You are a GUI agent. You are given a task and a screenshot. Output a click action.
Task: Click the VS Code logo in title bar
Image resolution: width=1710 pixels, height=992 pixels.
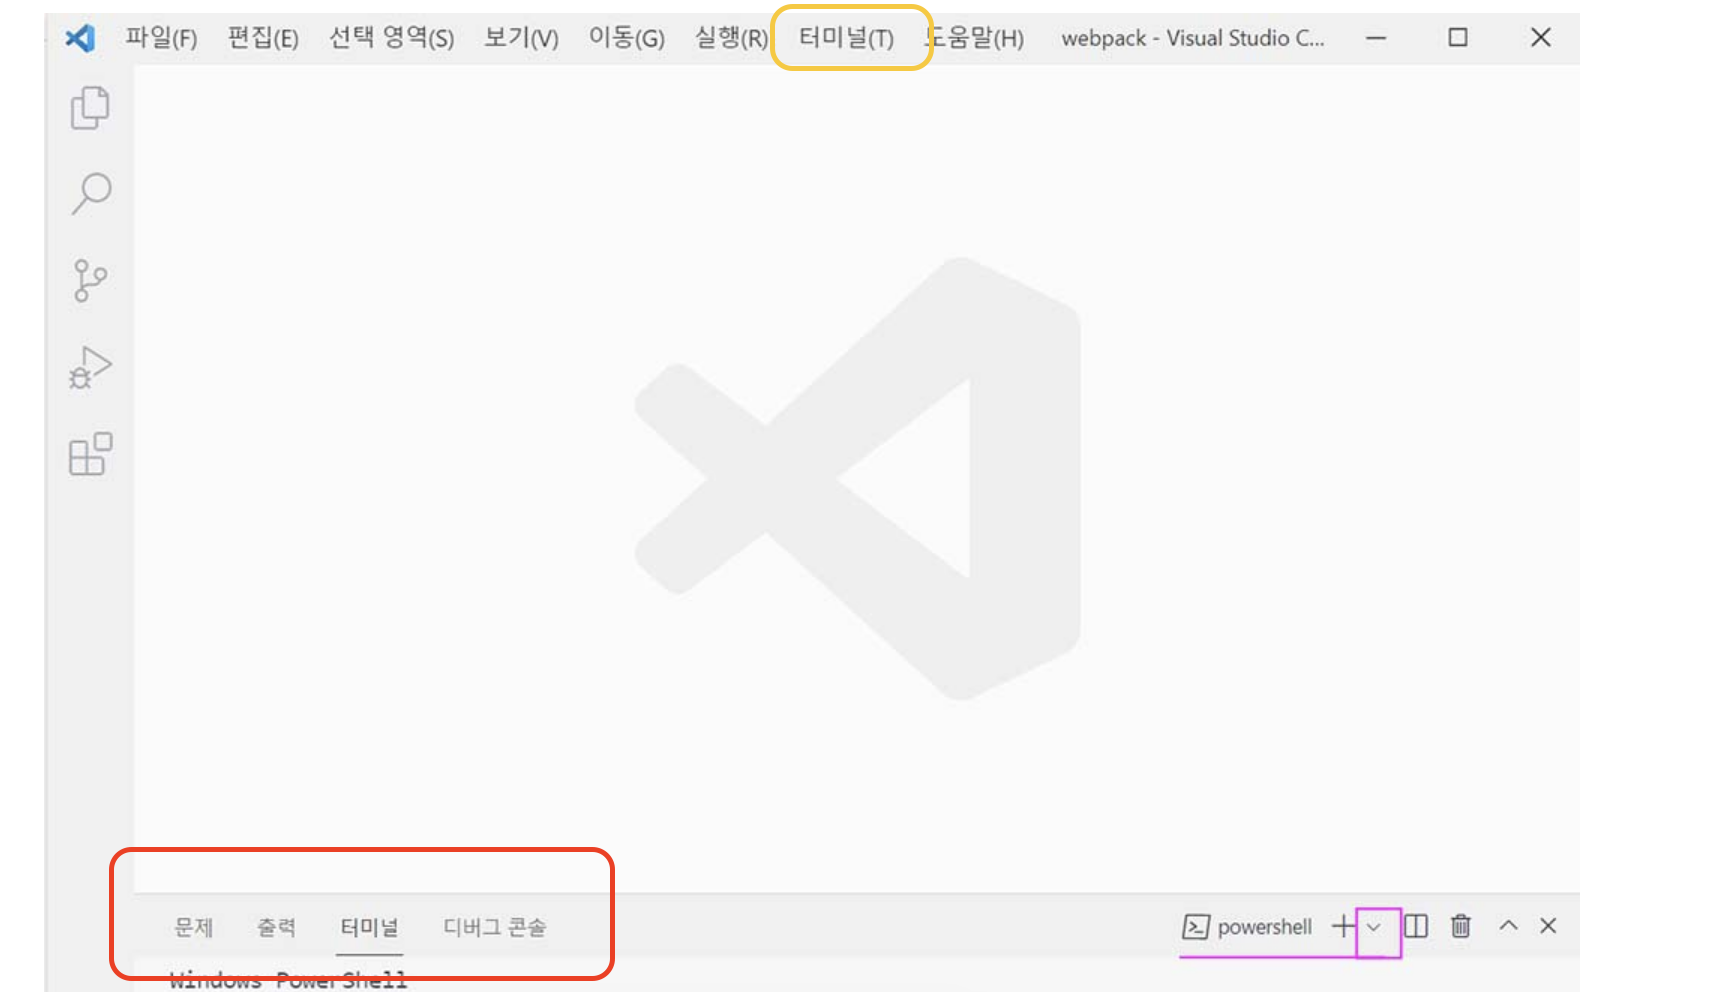click(80, 38)
